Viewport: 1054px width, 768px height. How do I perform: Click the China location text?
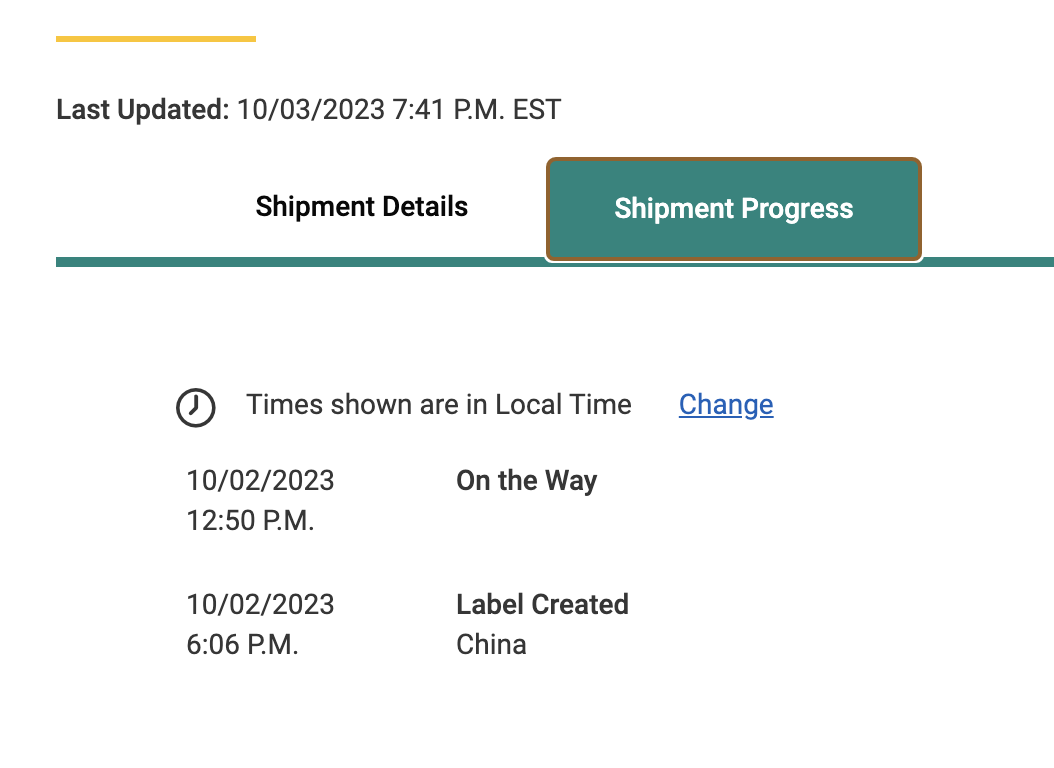coord(491,644)
